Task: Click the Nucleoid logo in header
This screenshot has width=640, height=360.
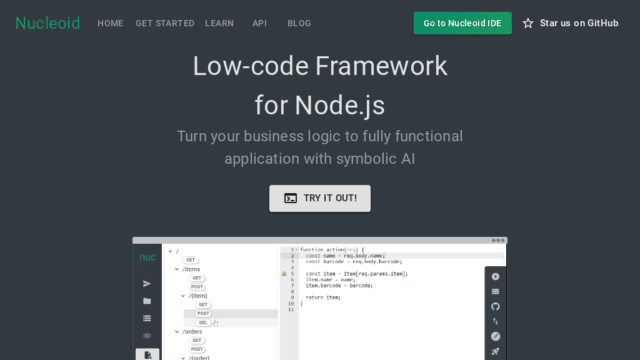Action: pos(47,23)
